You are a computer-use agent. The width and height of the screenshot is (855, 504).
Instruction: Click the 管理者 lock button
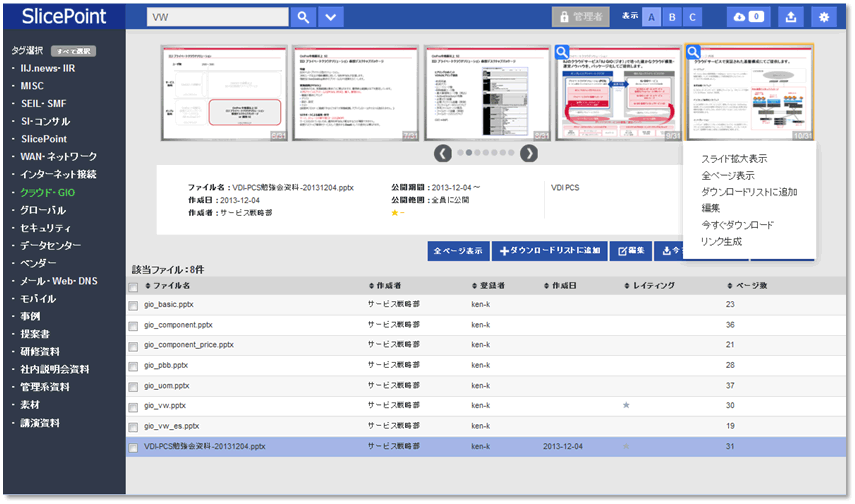[580, 17]
